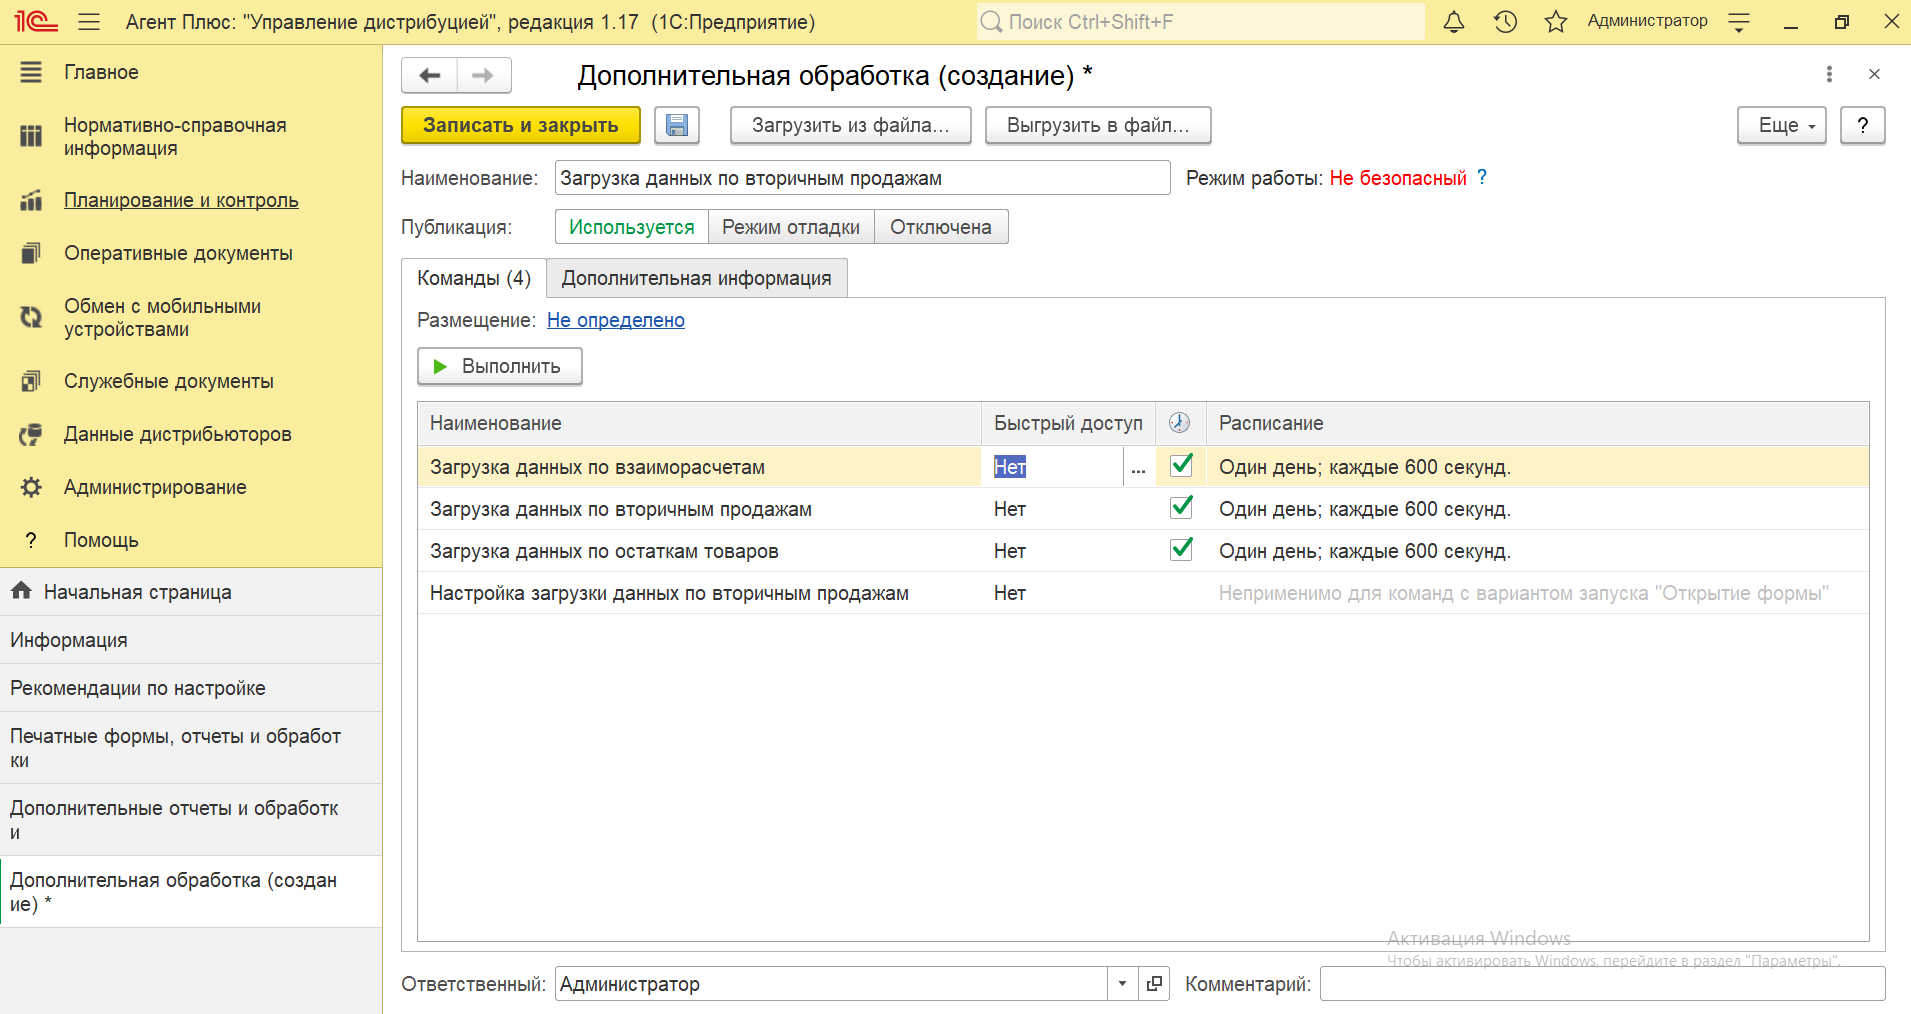Open the form's three-dot options menu
Viewport: 1911px width, 1014px height.
click(1829, 74)
